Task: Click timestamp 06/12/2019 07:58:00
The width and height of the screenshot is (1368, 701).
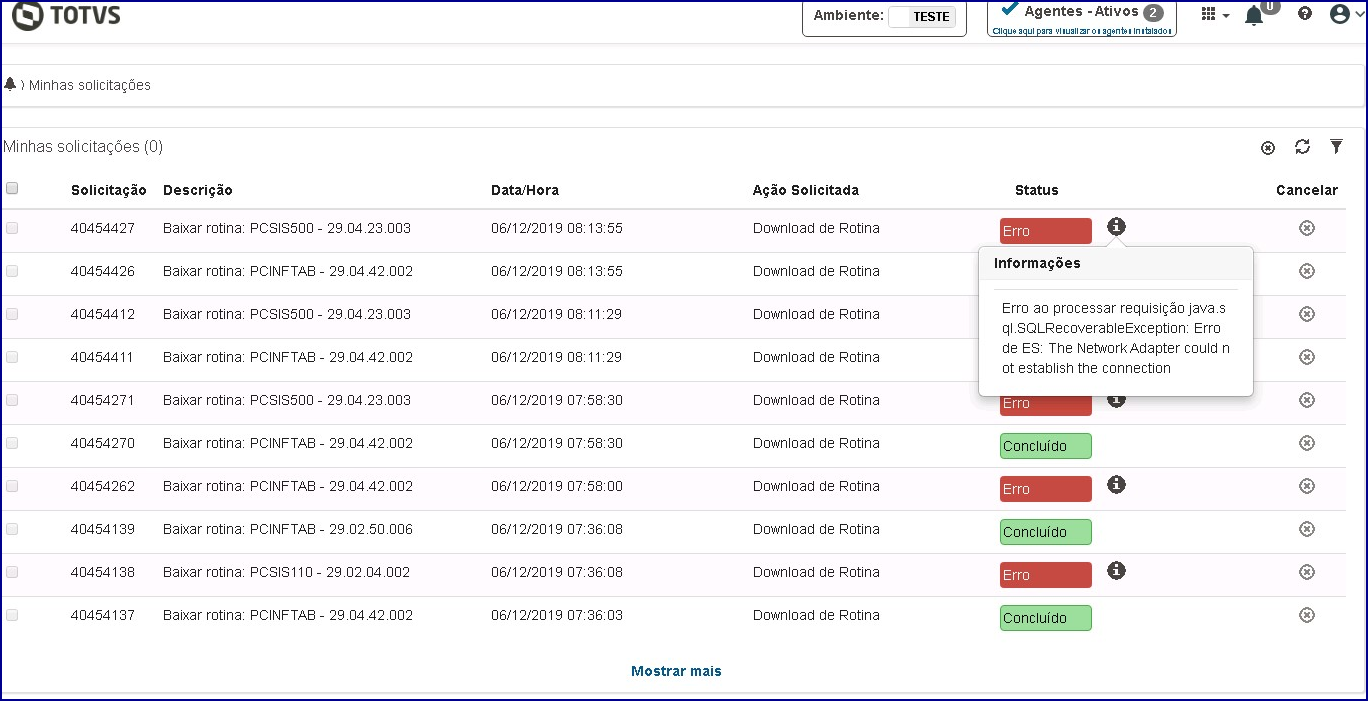Action: 557,486
